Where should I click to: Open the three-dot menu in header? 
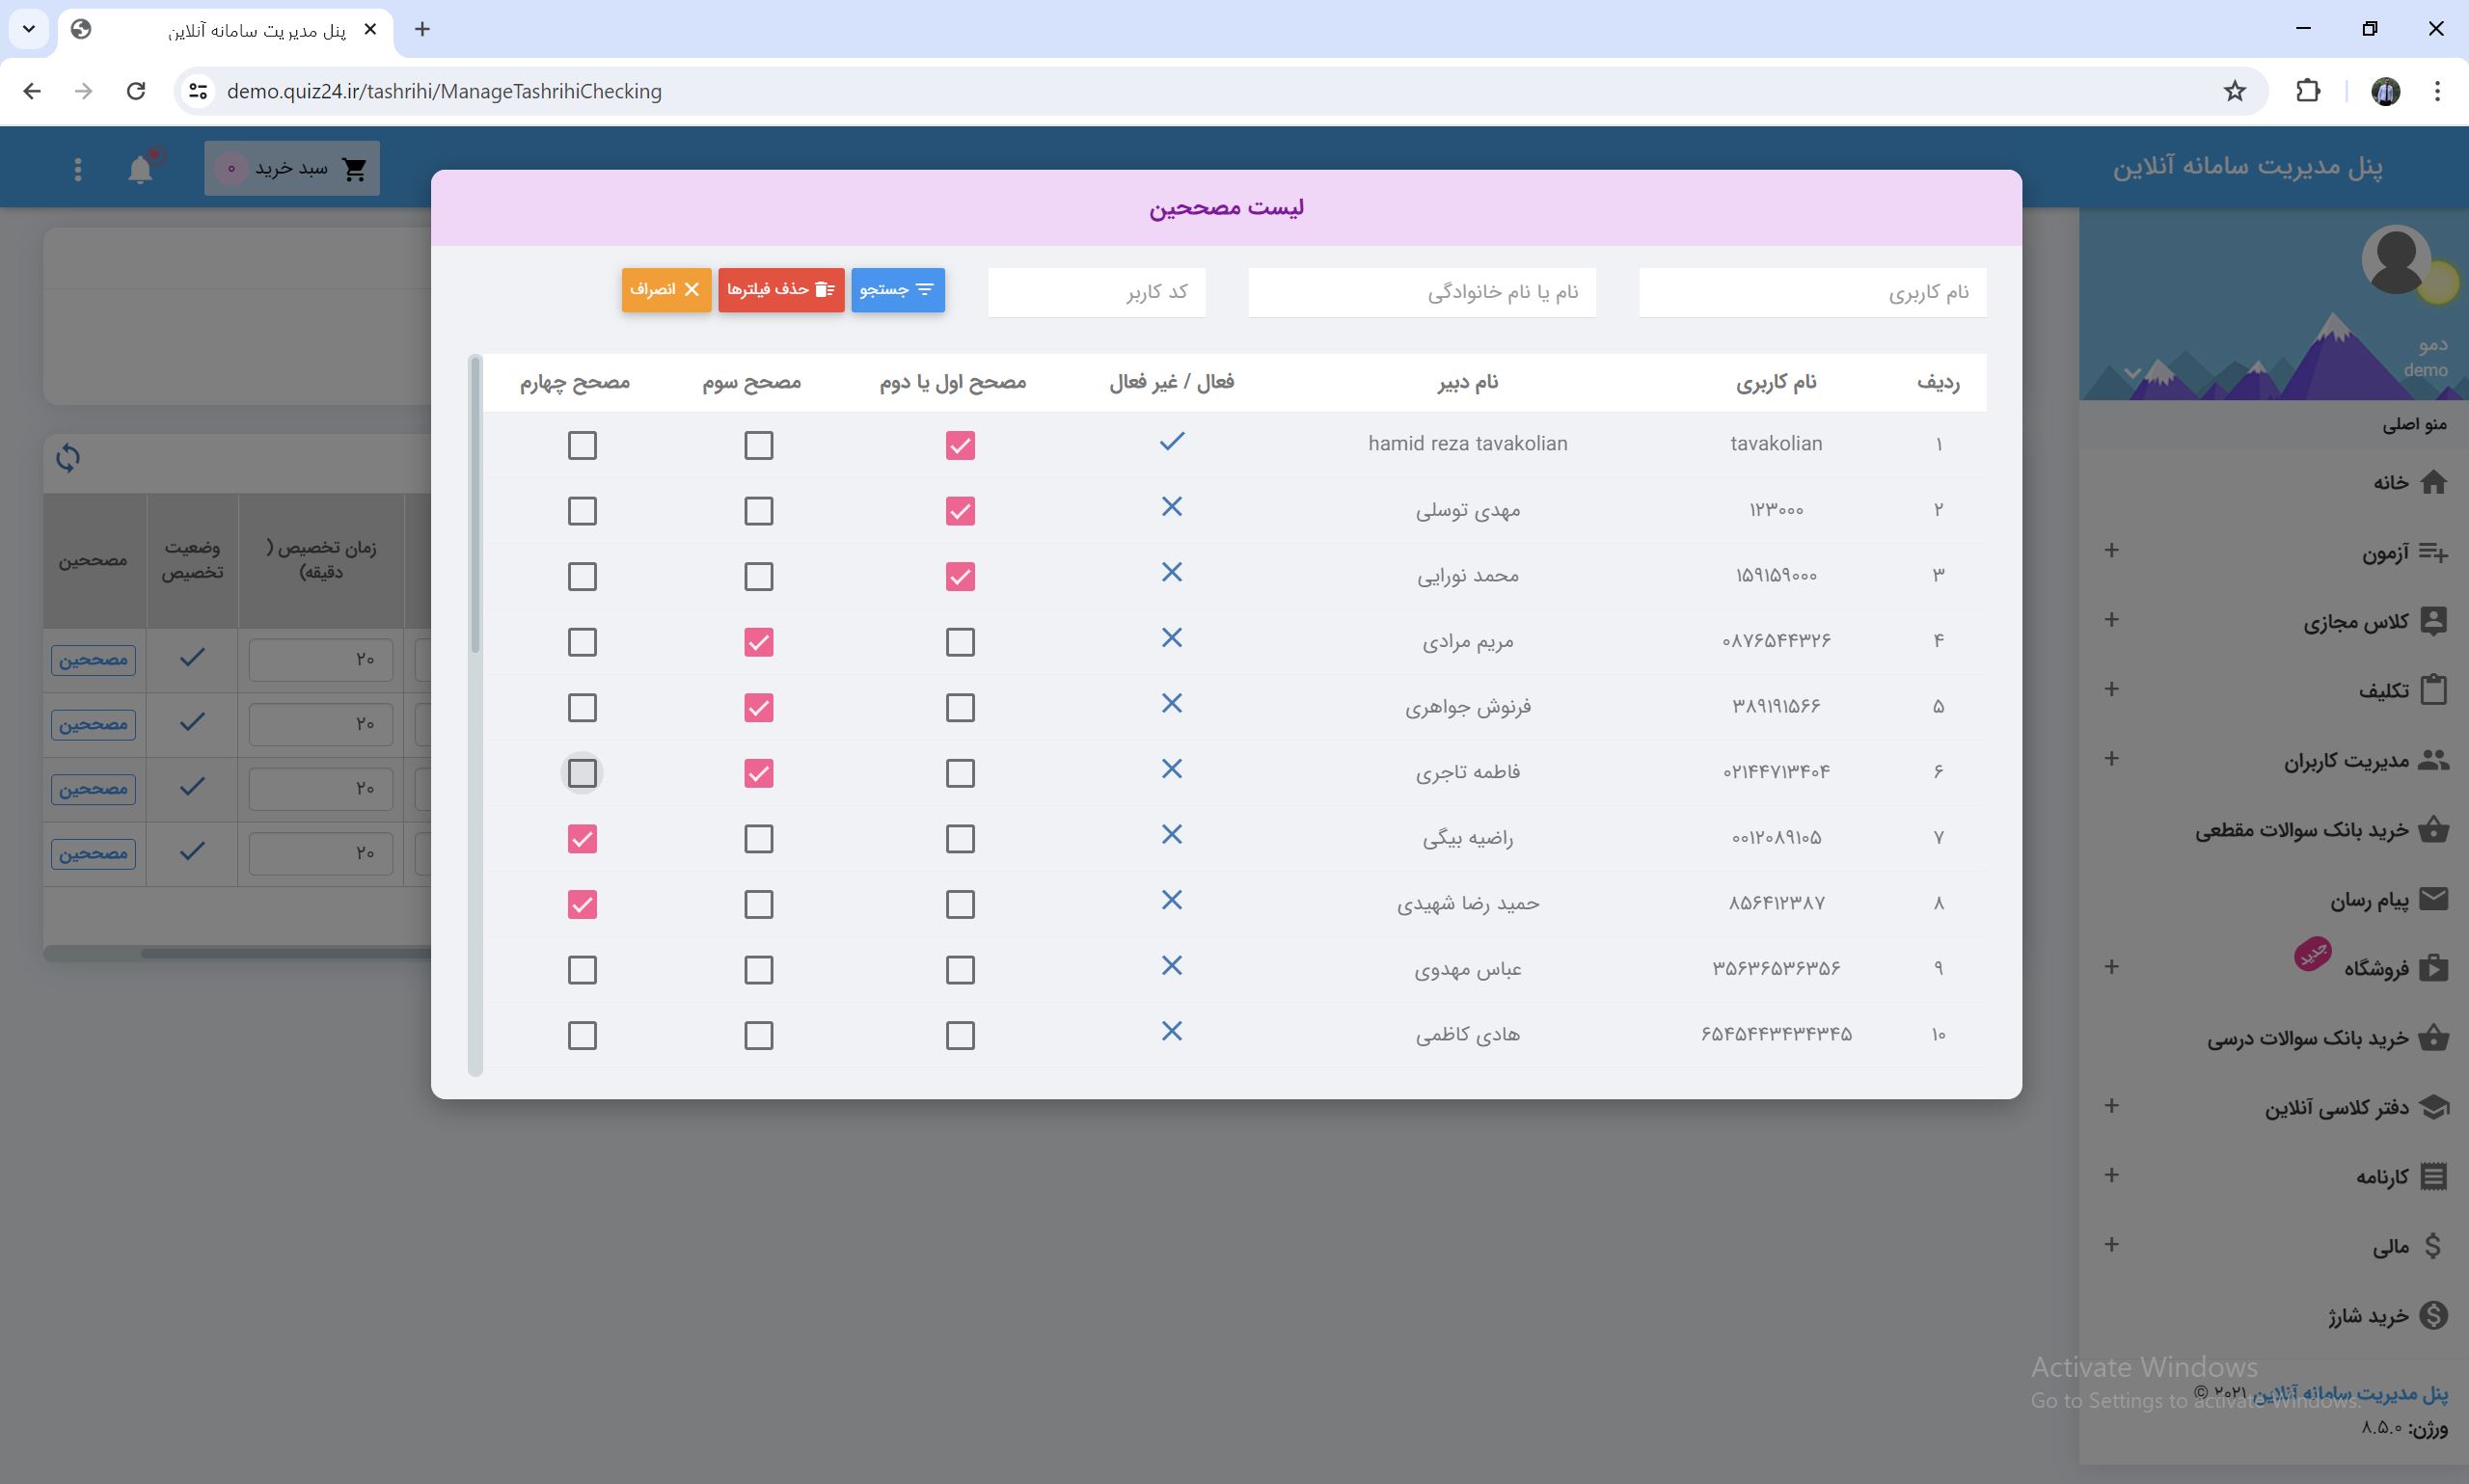point(78,169)
